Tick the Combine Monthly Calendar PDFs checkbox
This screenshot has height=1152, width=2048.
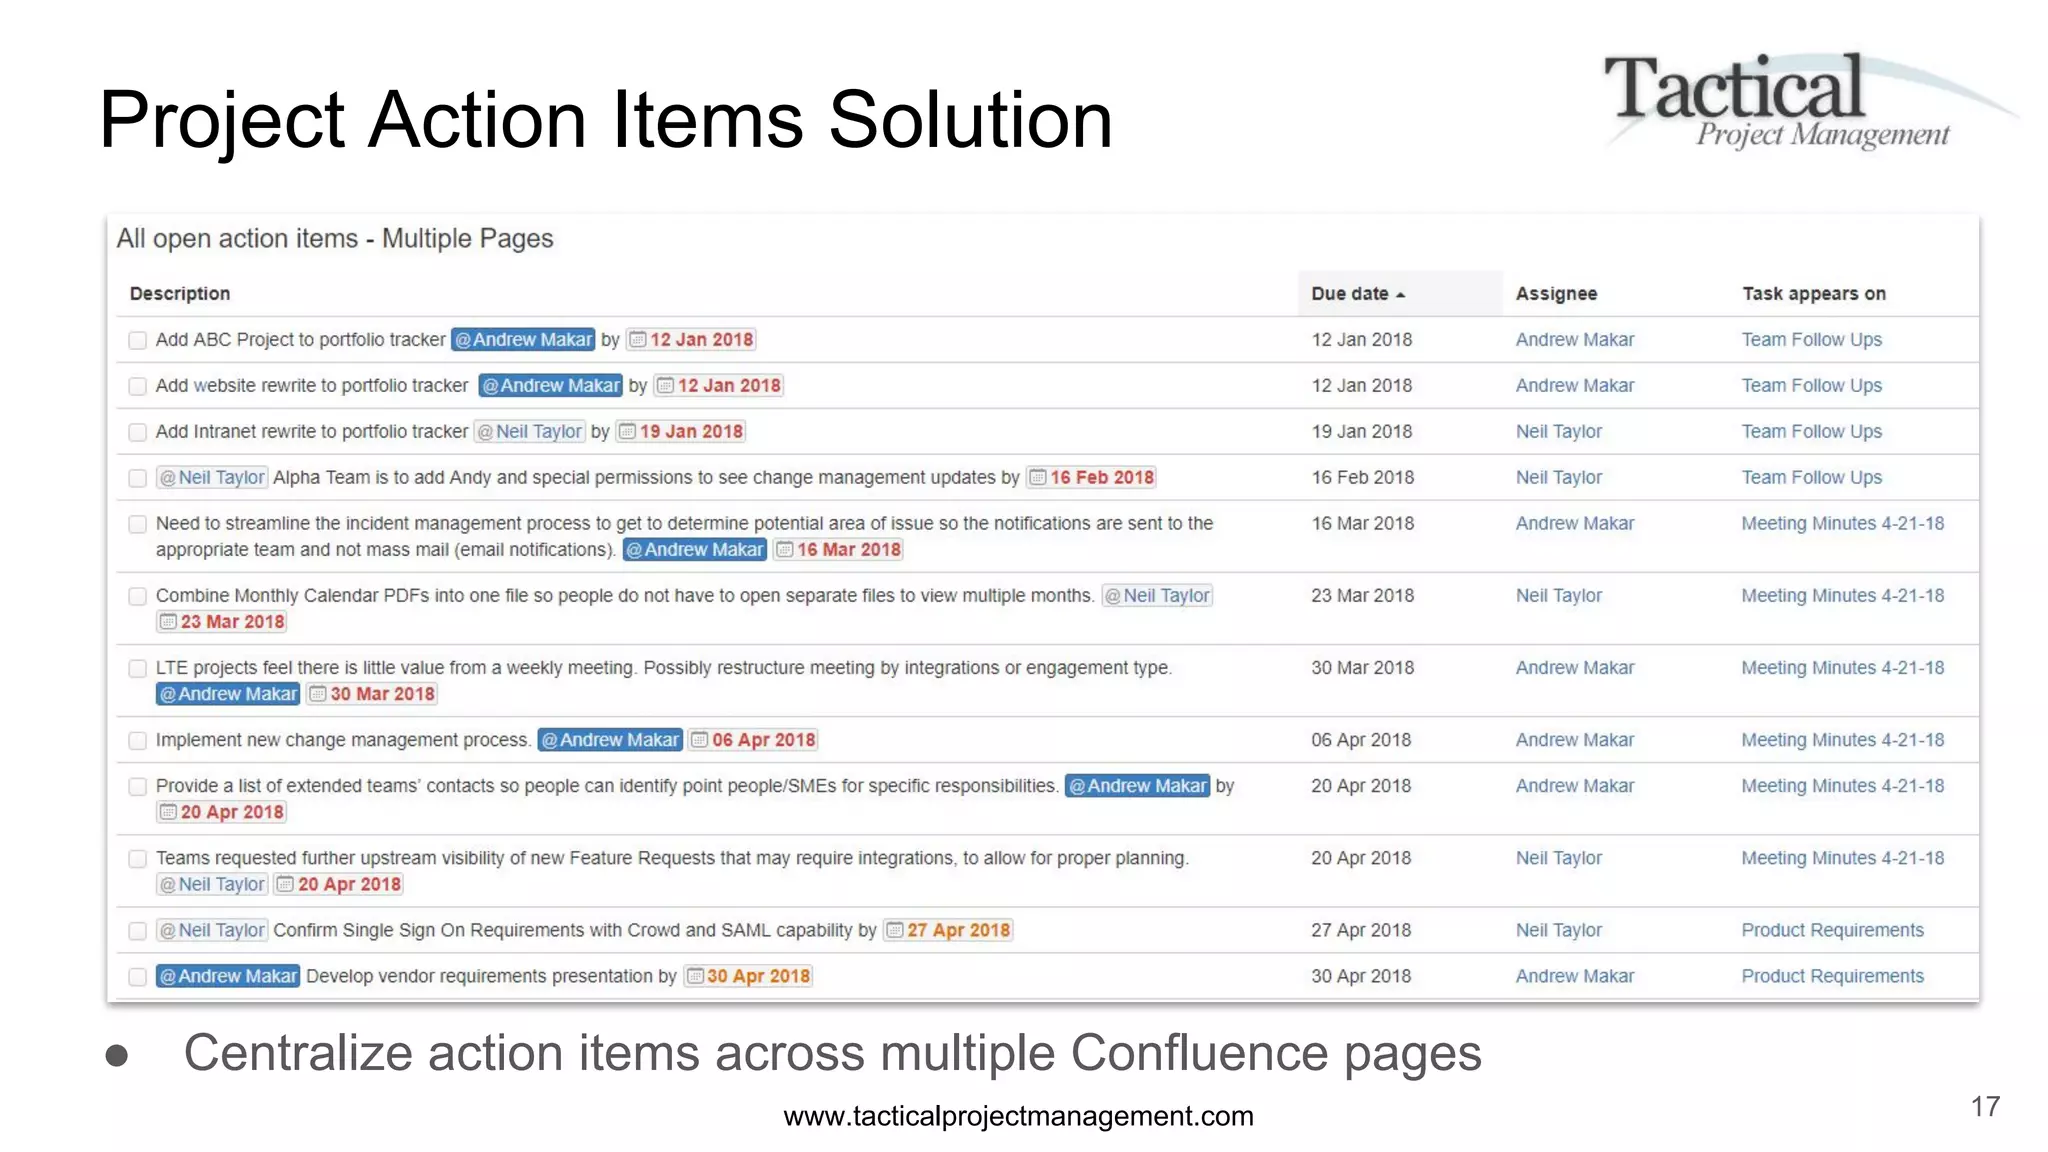click(x=138, y=597)
